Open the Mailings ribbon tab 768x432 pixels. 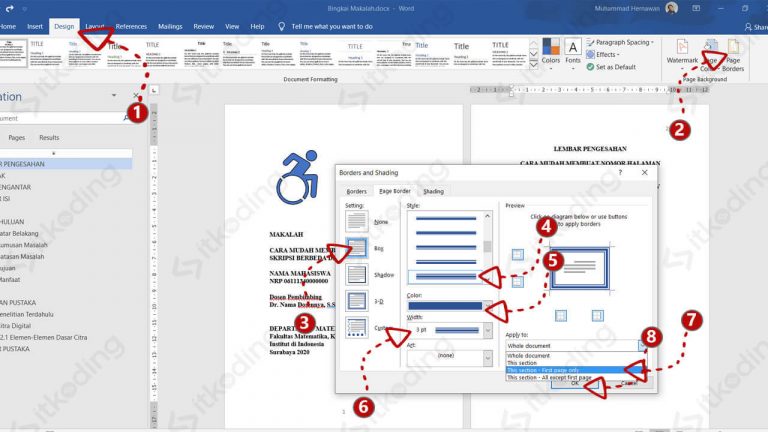[170, 26]
